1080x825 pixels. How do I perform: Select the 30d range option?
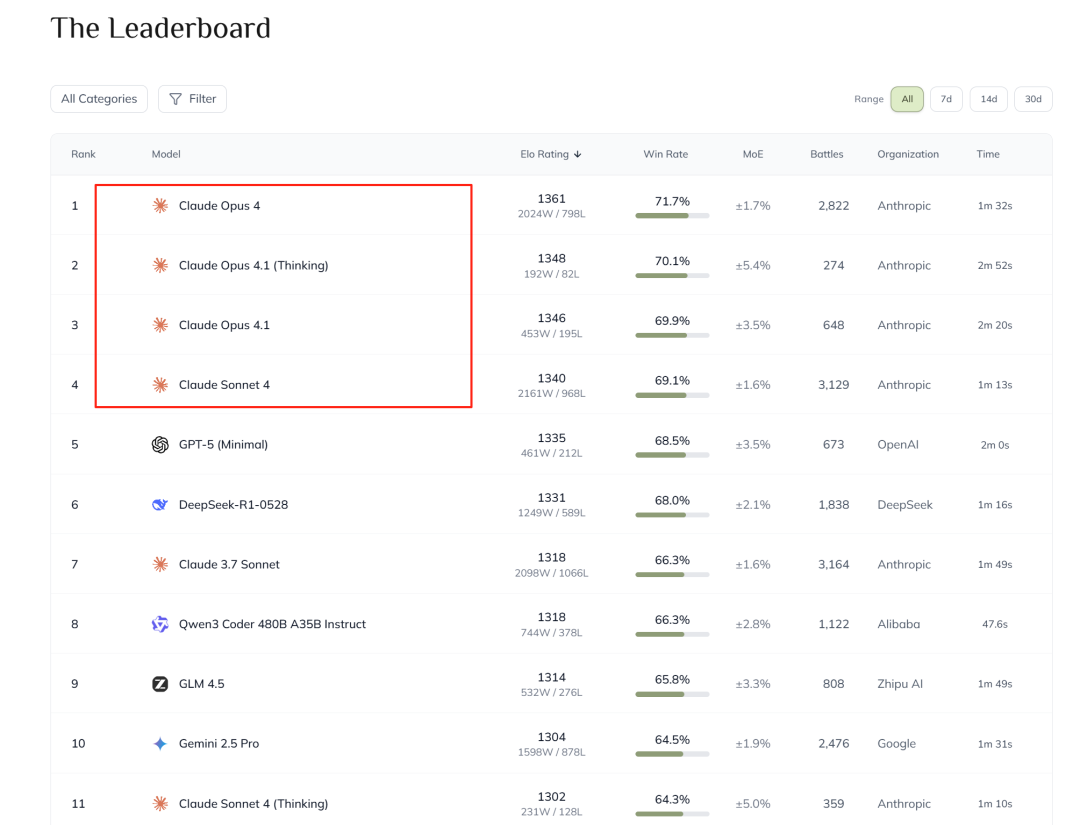[1033, 99]
